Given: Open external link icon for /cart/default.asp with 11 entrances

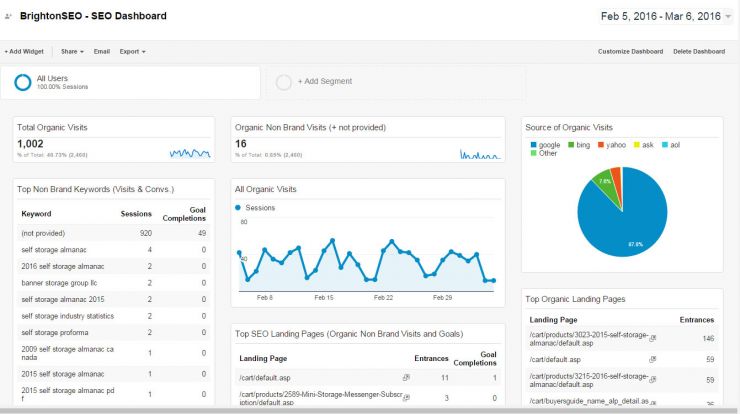Looking at the screenshot, I should point(406,378).
